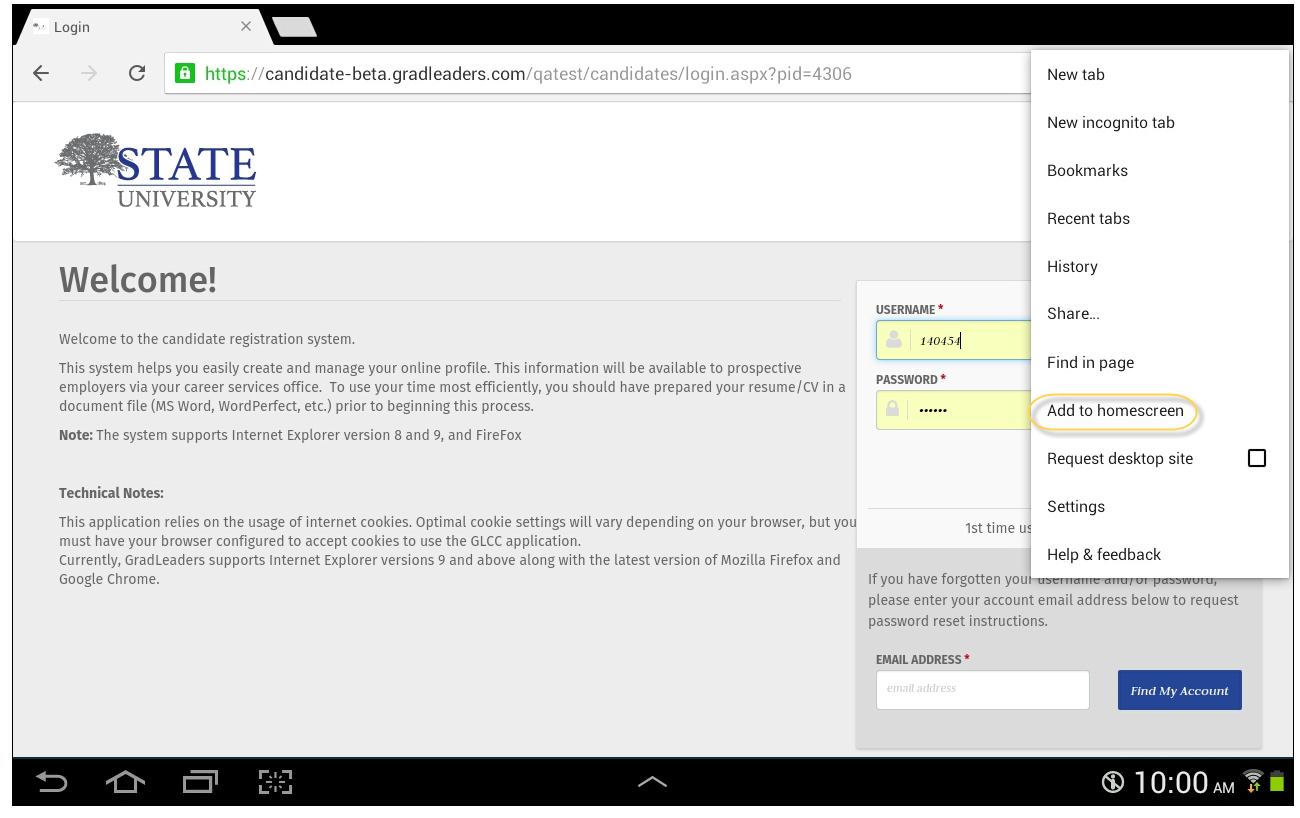Click the Technical Notes: heading
Image resolution: width=1300 pixels, height=818 pixels.
(x=111, y=493)
